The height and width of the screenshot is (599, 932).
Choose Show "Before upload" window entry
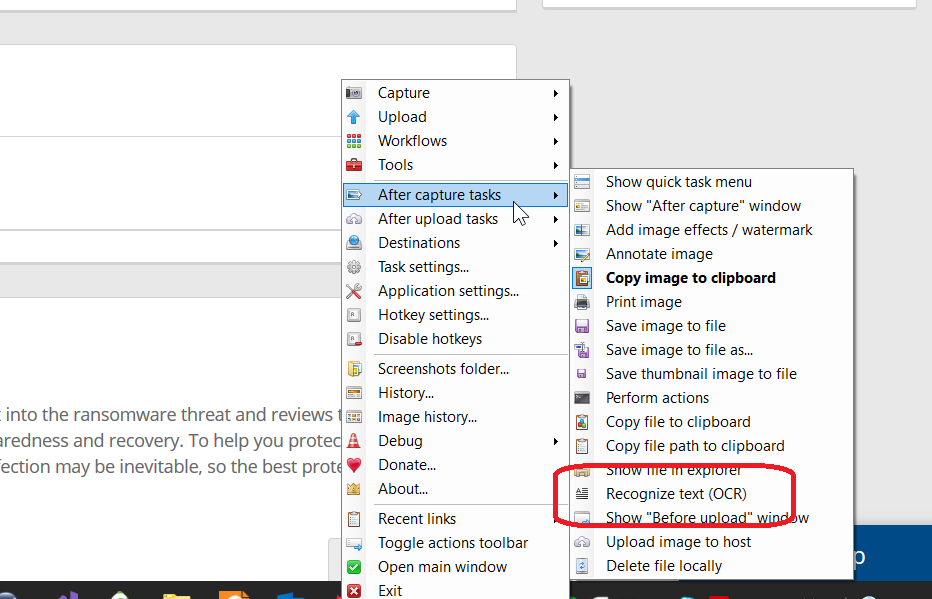tap(711, 518)
